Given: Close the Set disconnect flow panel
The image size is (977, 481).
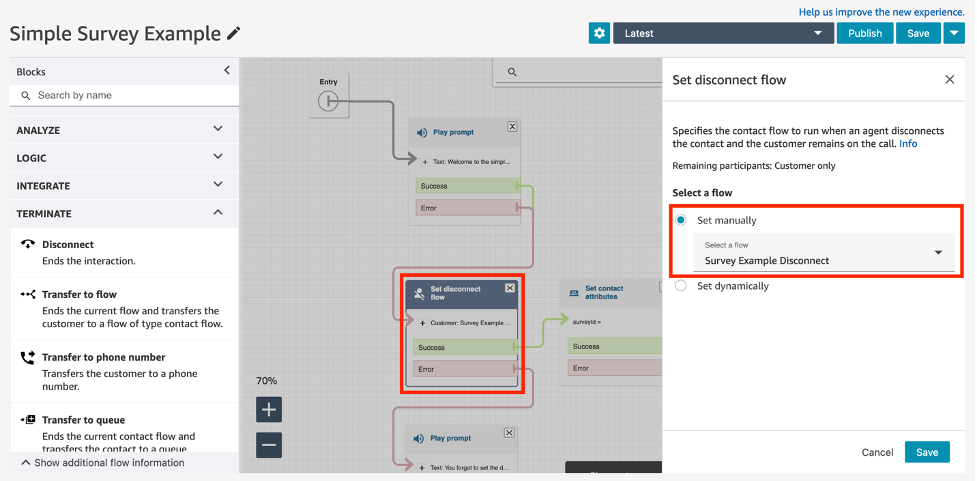Looking at the screenshot, I should [x=950, y=79].
